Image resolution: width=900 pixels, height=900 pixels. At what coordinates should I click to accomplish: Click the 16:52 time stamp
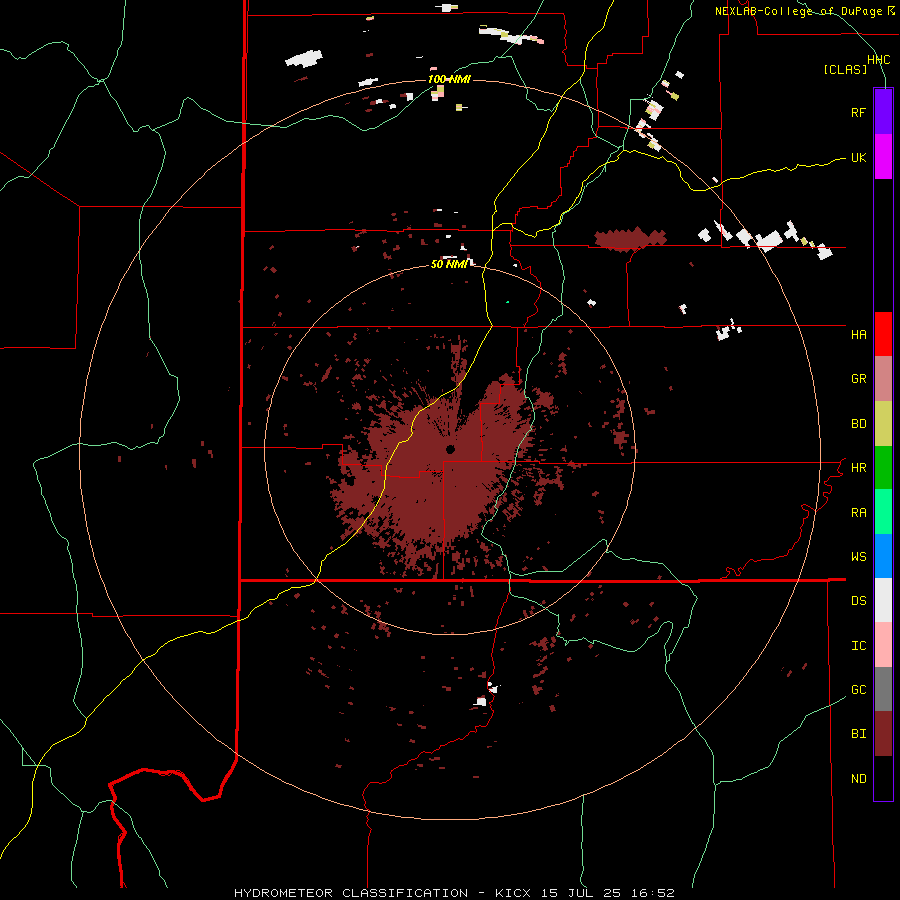[653, 893]
